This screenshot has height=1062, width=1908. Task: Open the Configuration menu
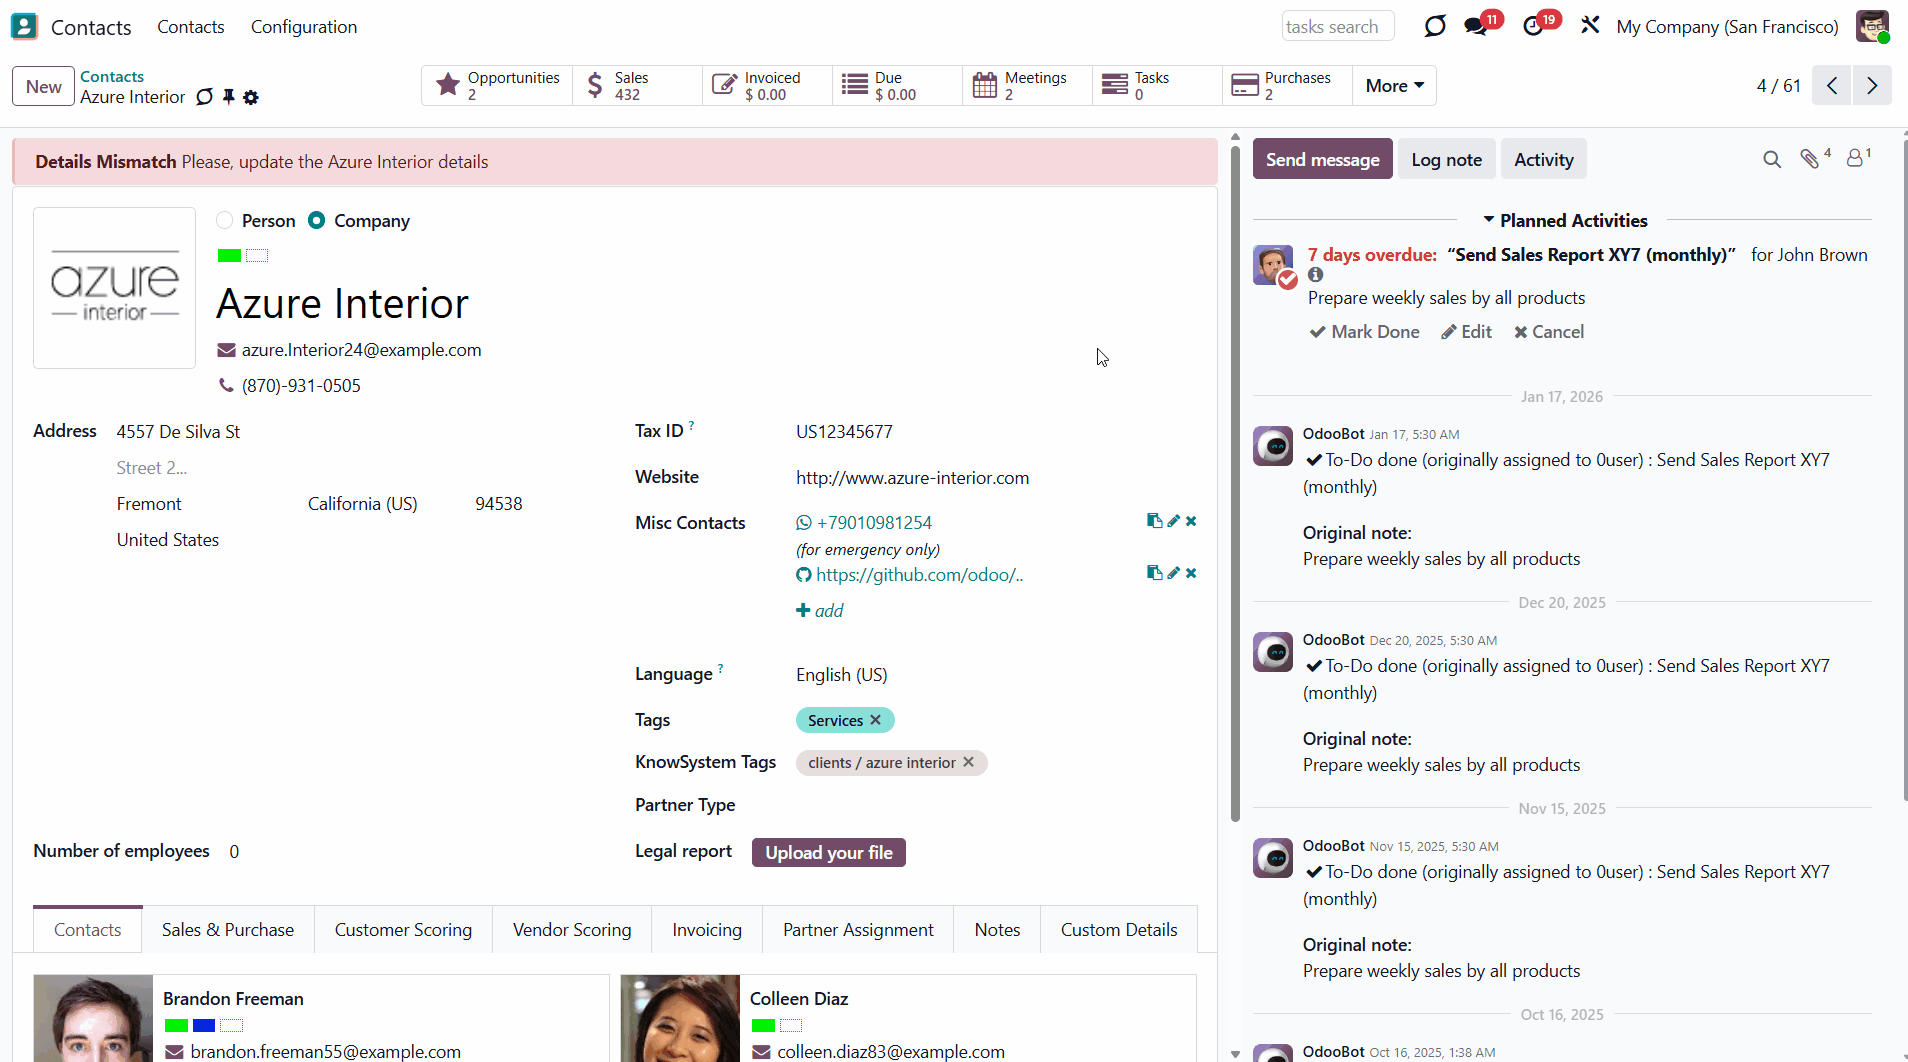point(304,27)
